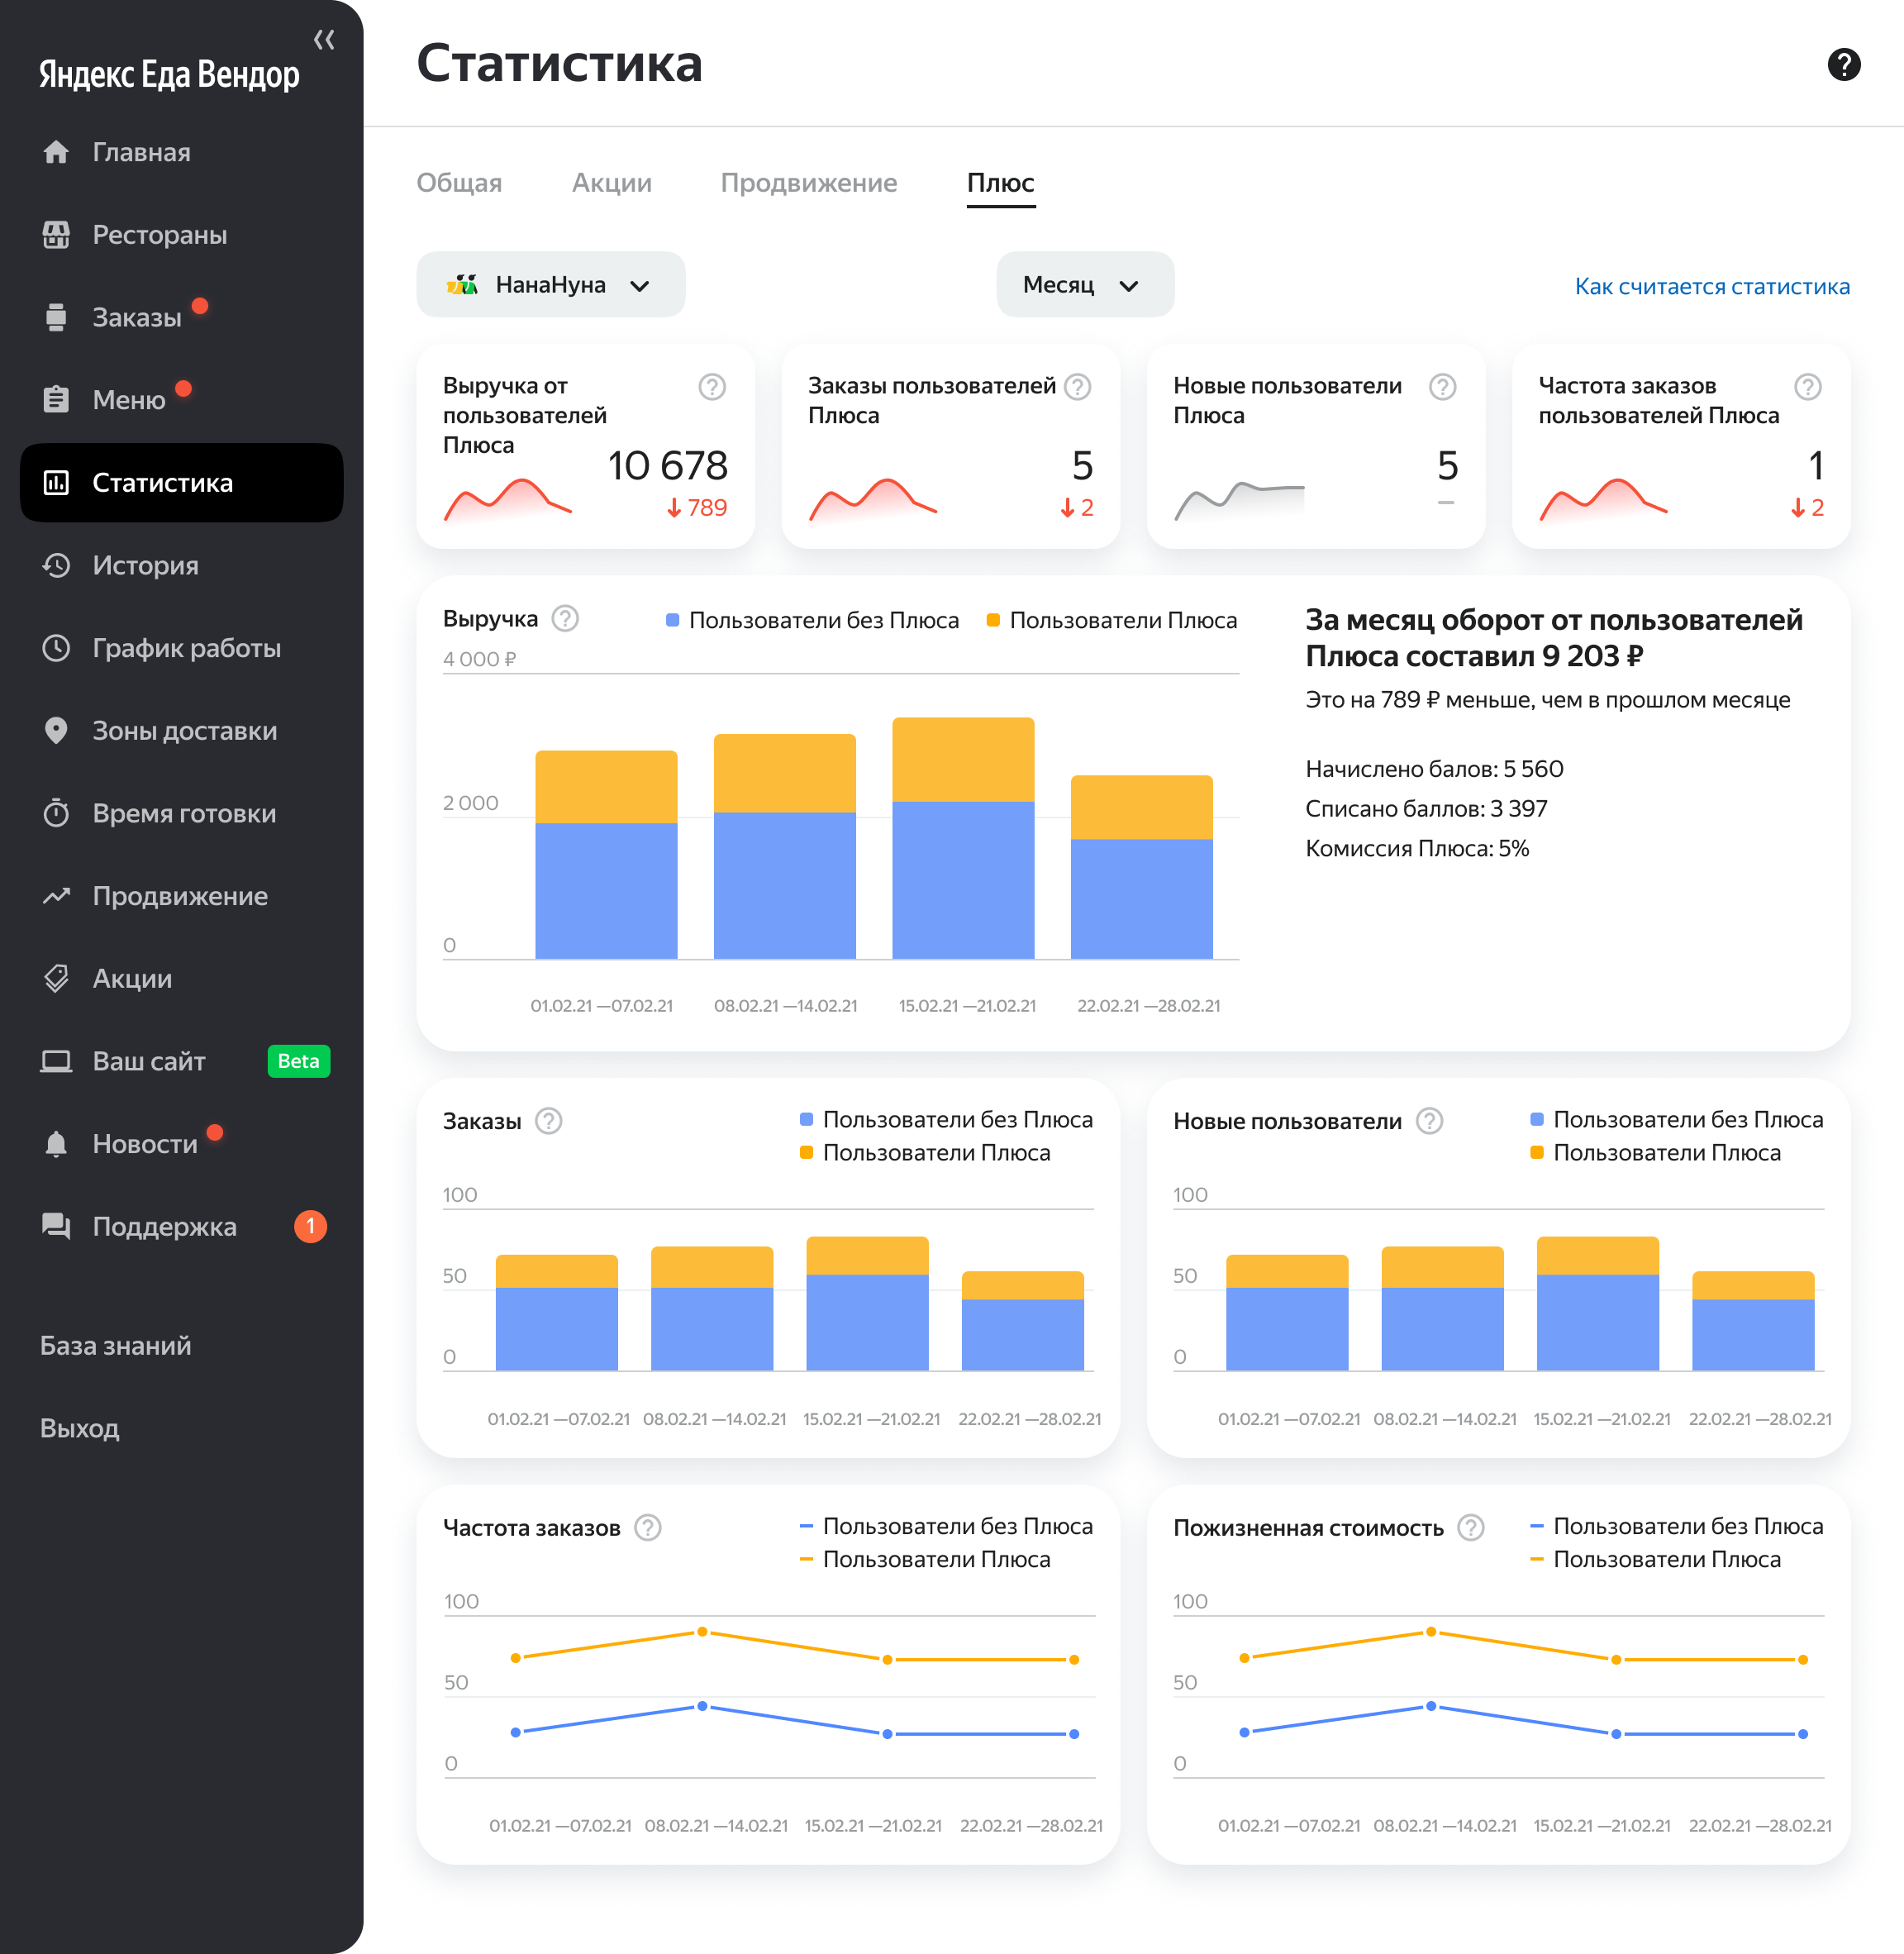Click the Зоны доставки pin icon
Screen dimensions: 1904x1954
pos(56,730)
